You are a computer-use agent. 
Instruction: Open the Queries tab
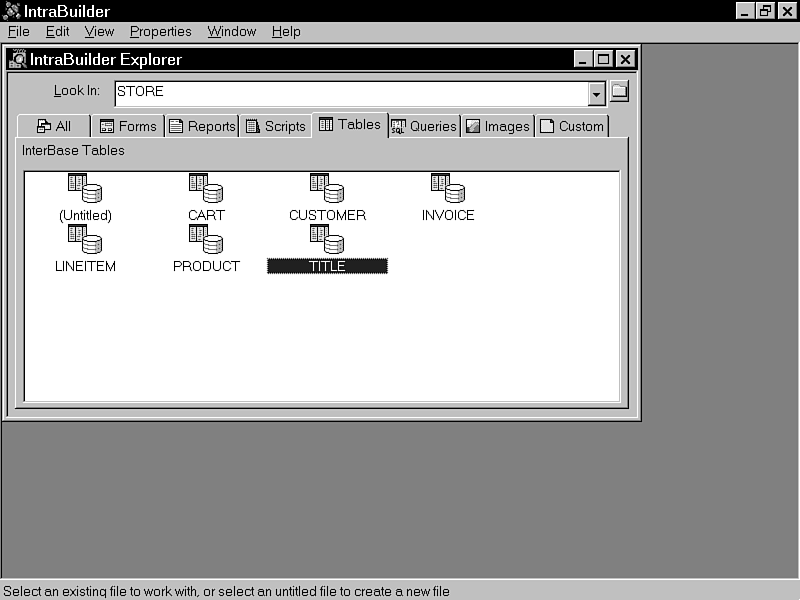(424, 126)
